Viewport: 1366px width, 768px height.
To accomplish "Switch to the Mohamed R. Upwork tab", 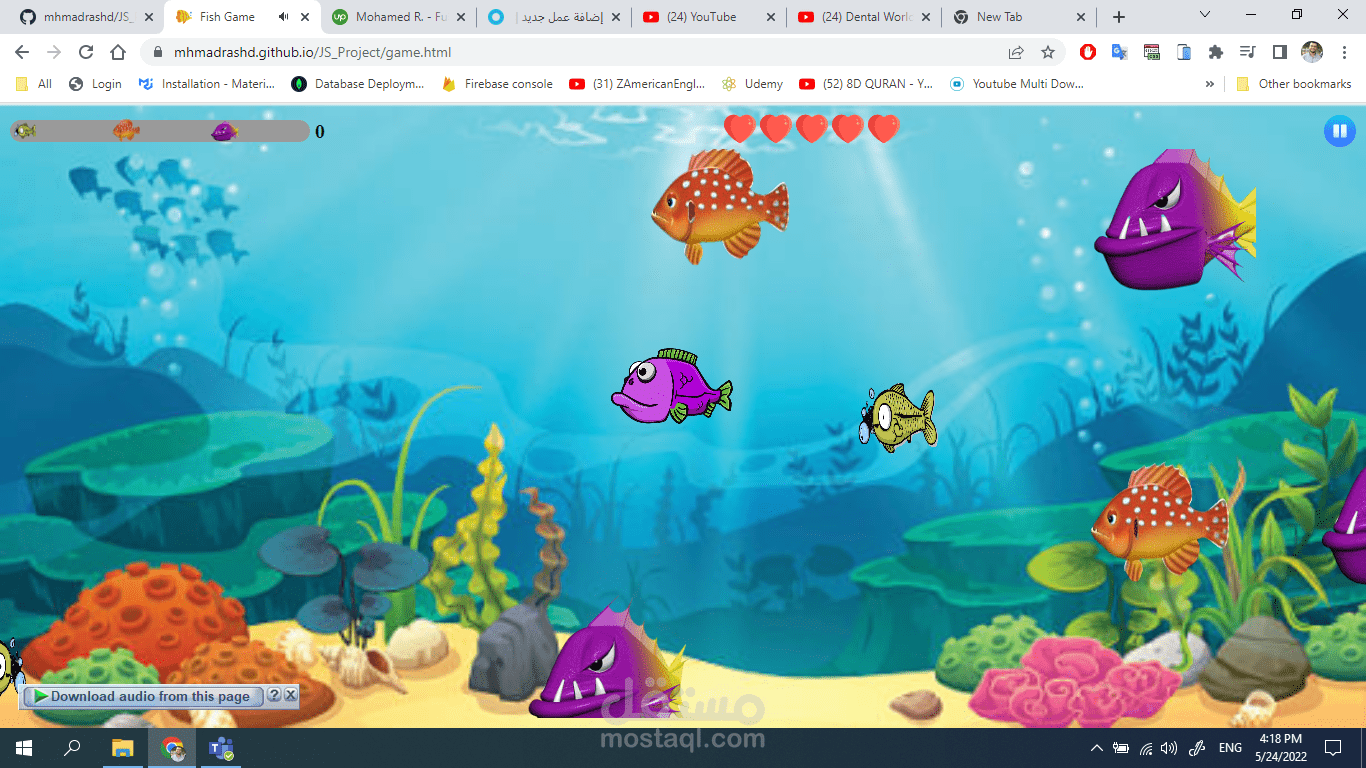I will pyautogui.click(x=398, y=17).
